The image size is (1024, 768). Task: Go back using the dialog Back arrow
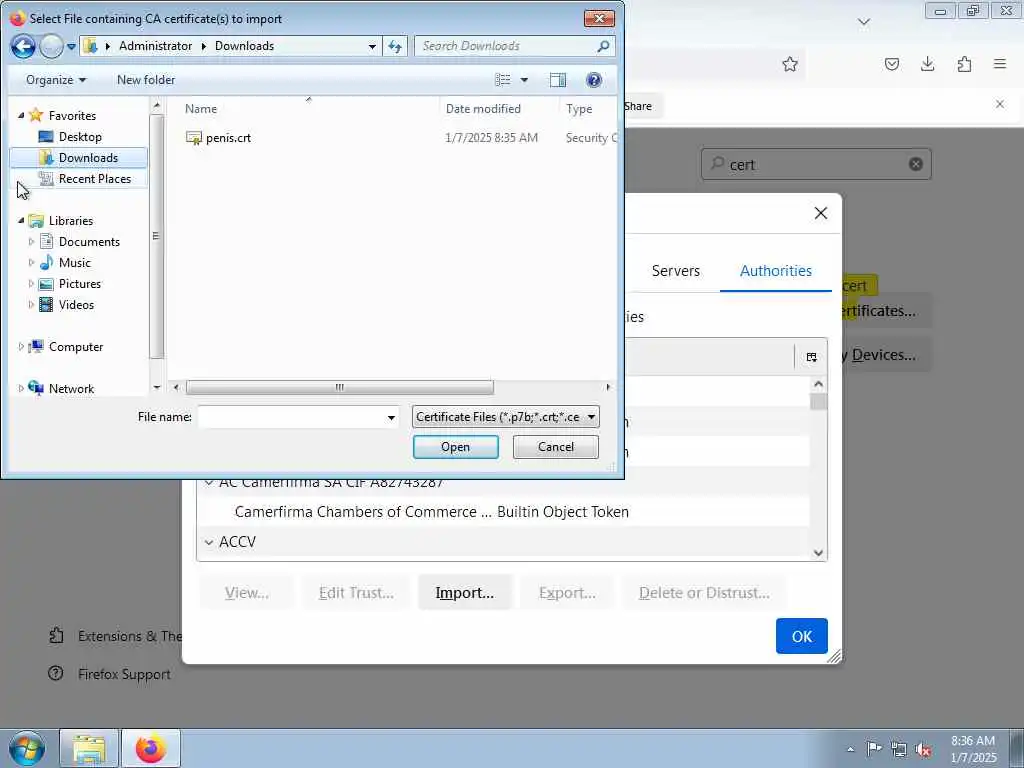point(23,46)
